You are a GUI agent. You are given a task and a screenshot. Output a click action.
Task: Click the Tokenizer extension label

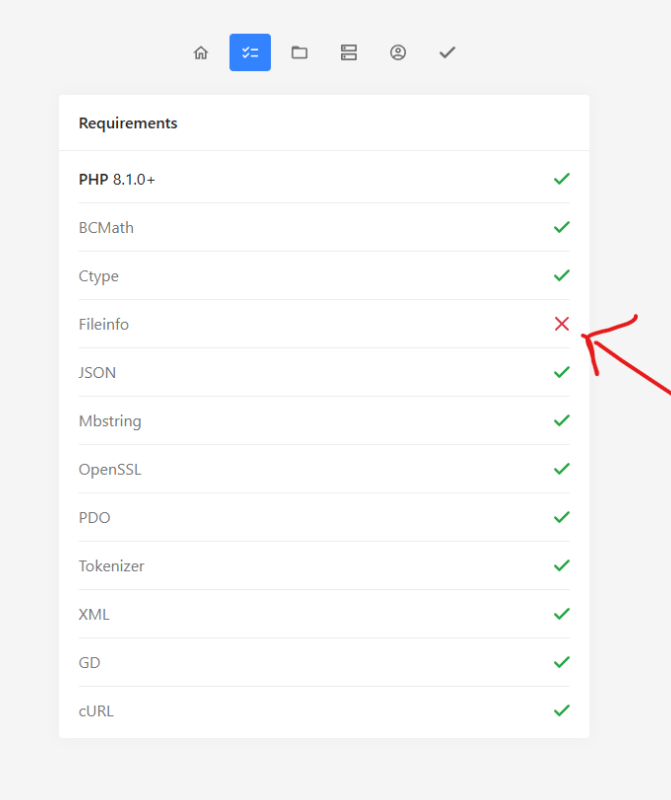tap(111, 566)
